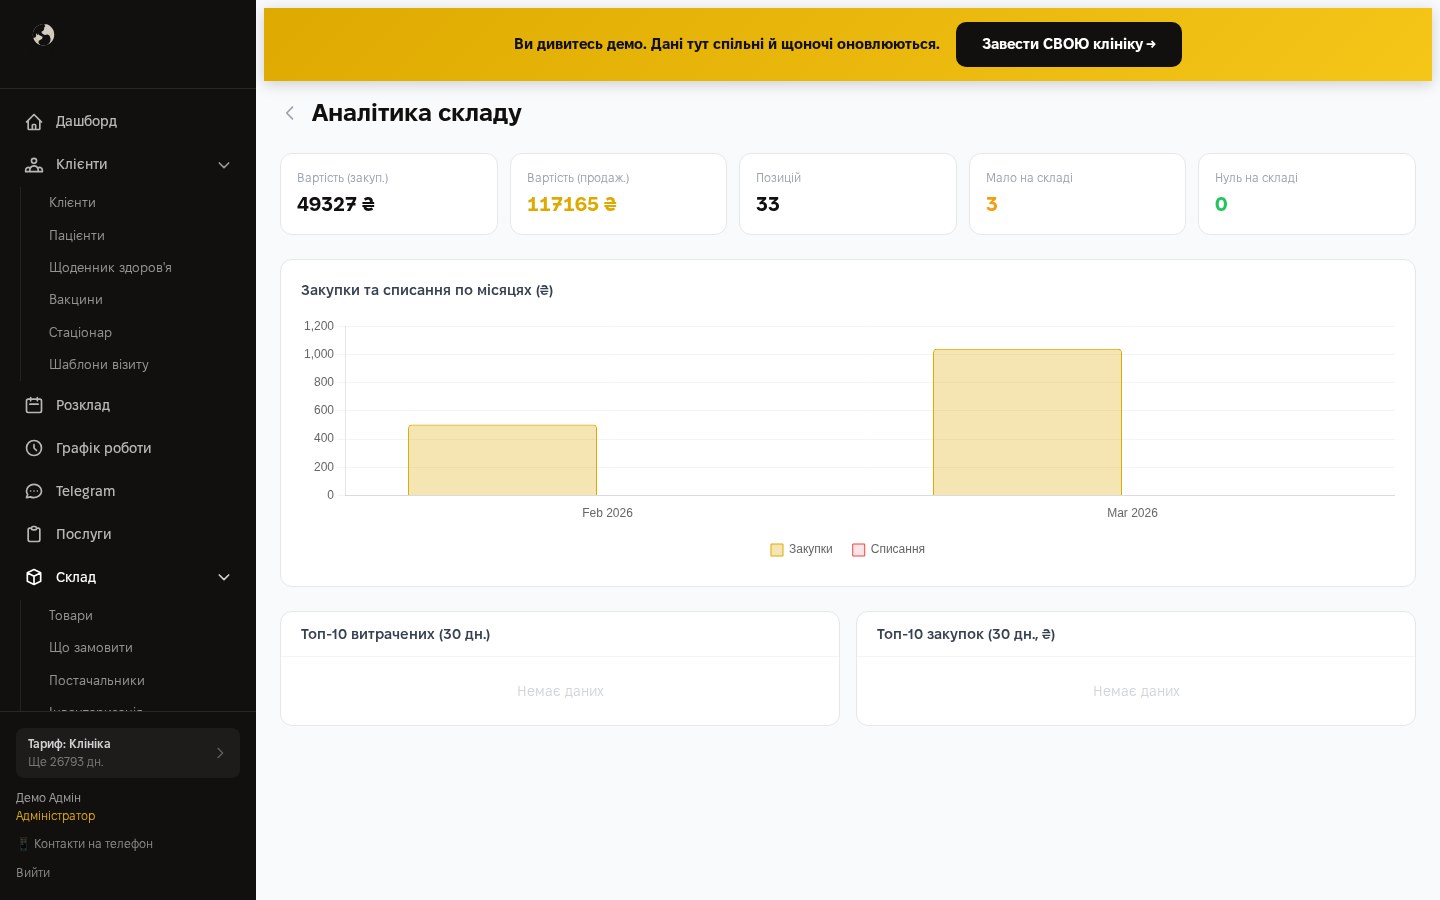1440x900 pixels.
Task: Click the Нуль на складі card
Action: point(1307,194)
